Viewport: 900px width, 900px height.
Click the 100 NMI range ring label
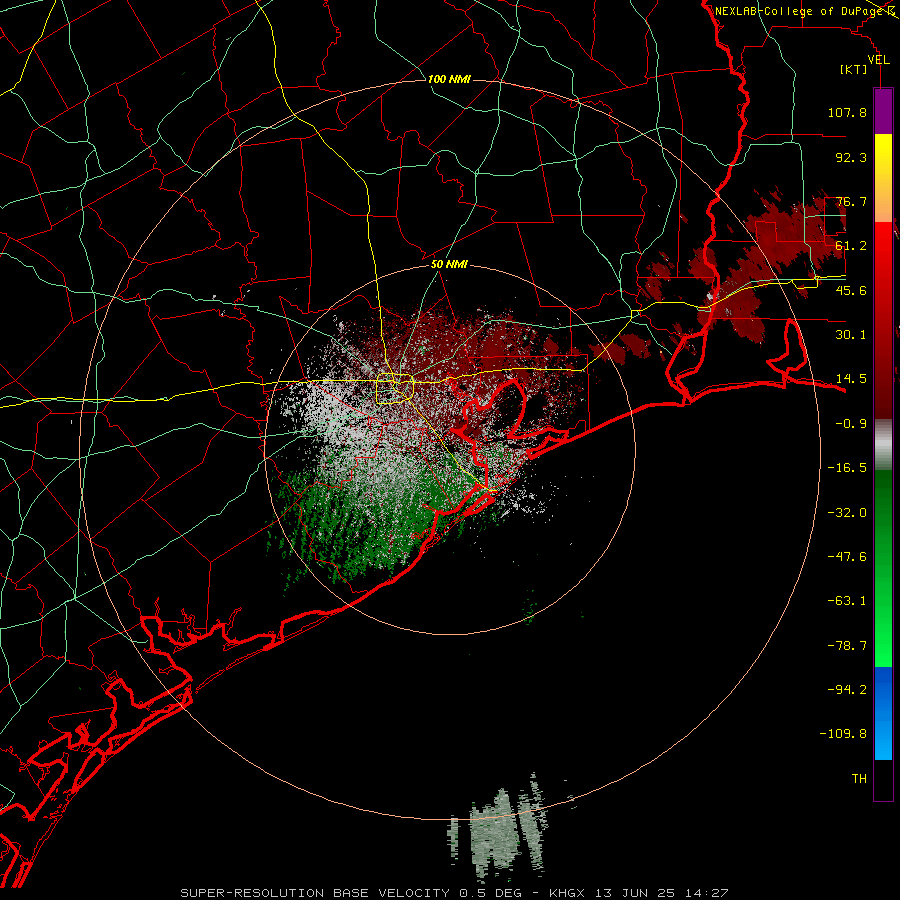449,79
